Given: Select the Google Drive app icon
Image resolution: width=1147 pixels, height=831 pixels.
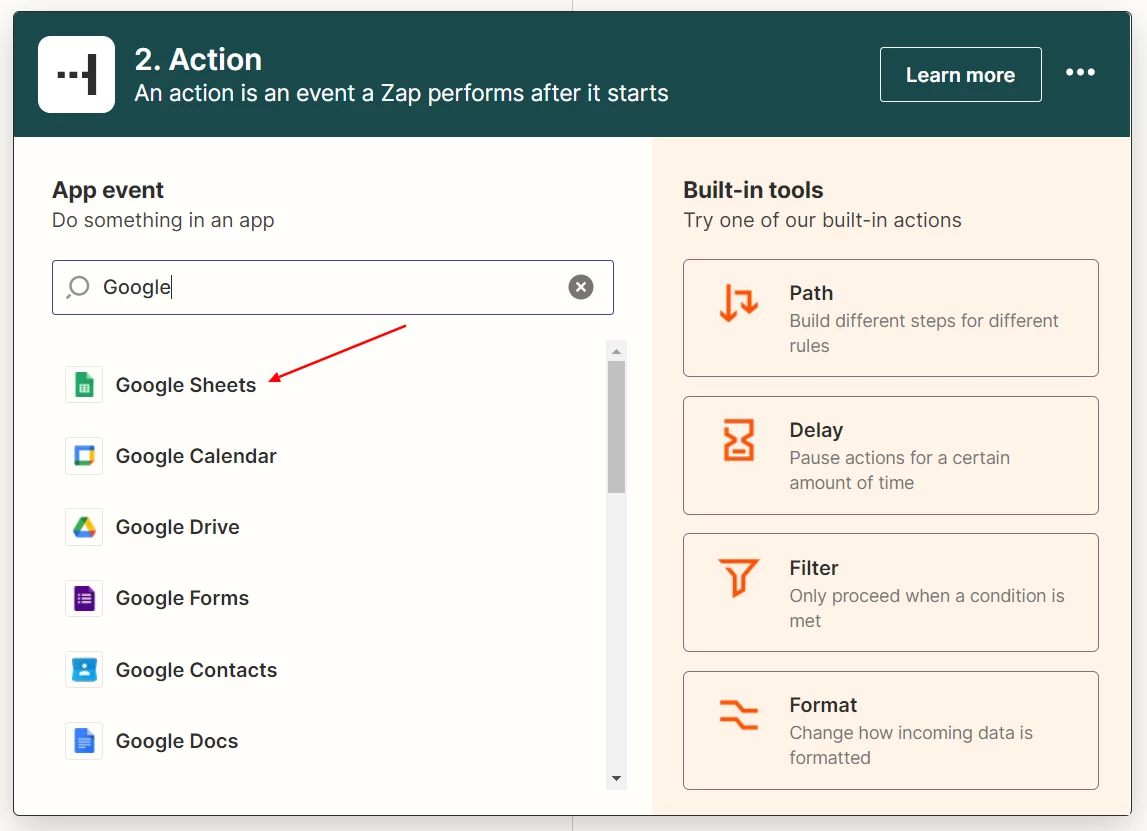Looking at the screenshot, I should (84, 527).
